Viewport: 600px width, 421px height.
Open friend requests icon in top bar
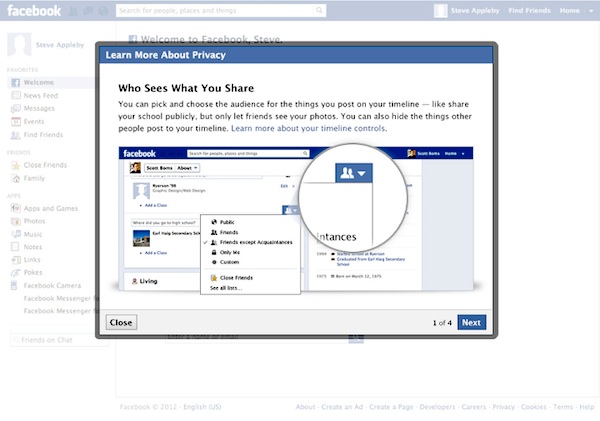[x=73, y=11]
